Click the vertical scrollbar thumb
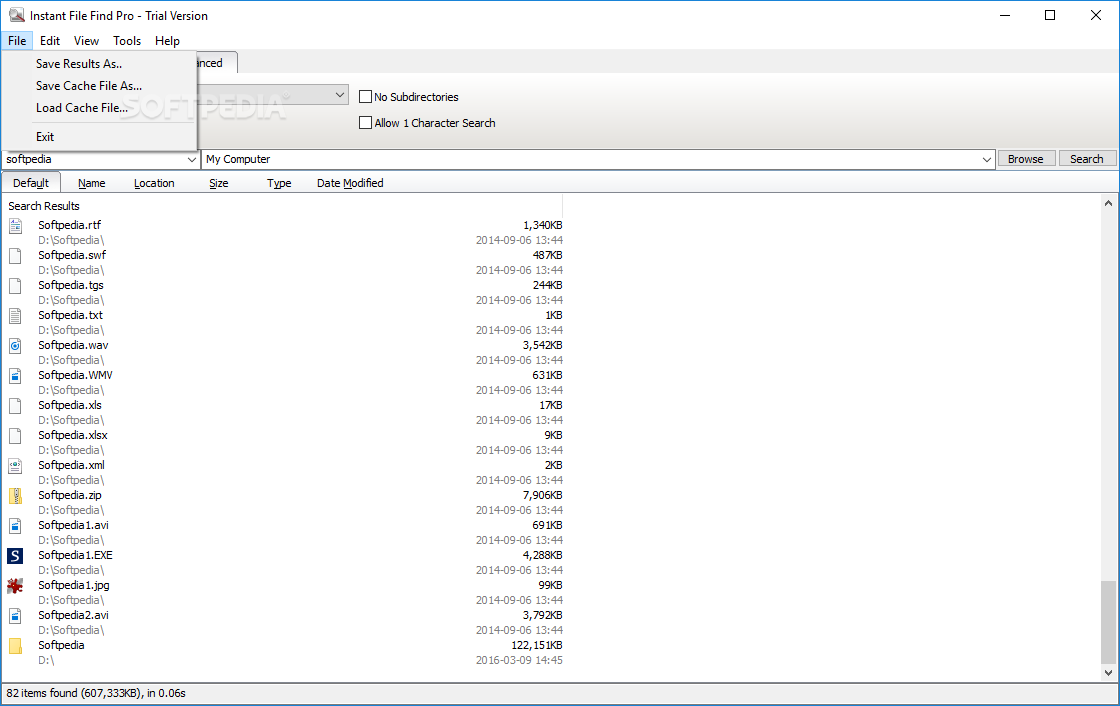The image size is (1120, 706). pyautogui.click(x=1108, y=622)
